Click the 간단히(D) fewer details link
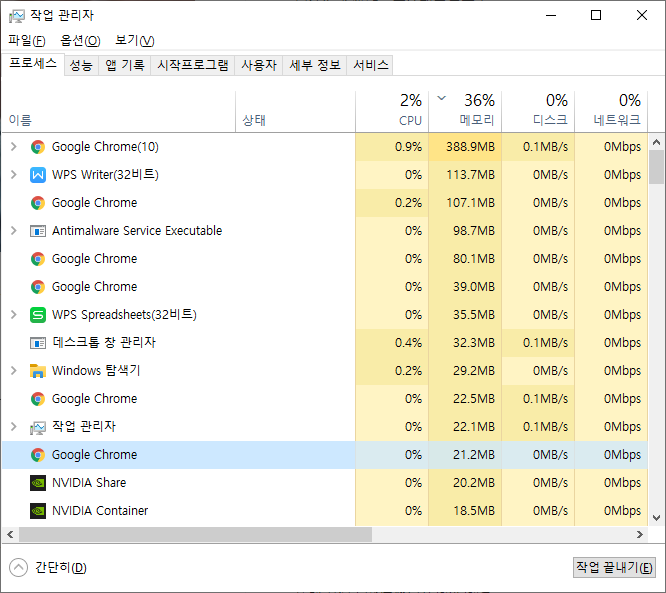 point(61,568)
